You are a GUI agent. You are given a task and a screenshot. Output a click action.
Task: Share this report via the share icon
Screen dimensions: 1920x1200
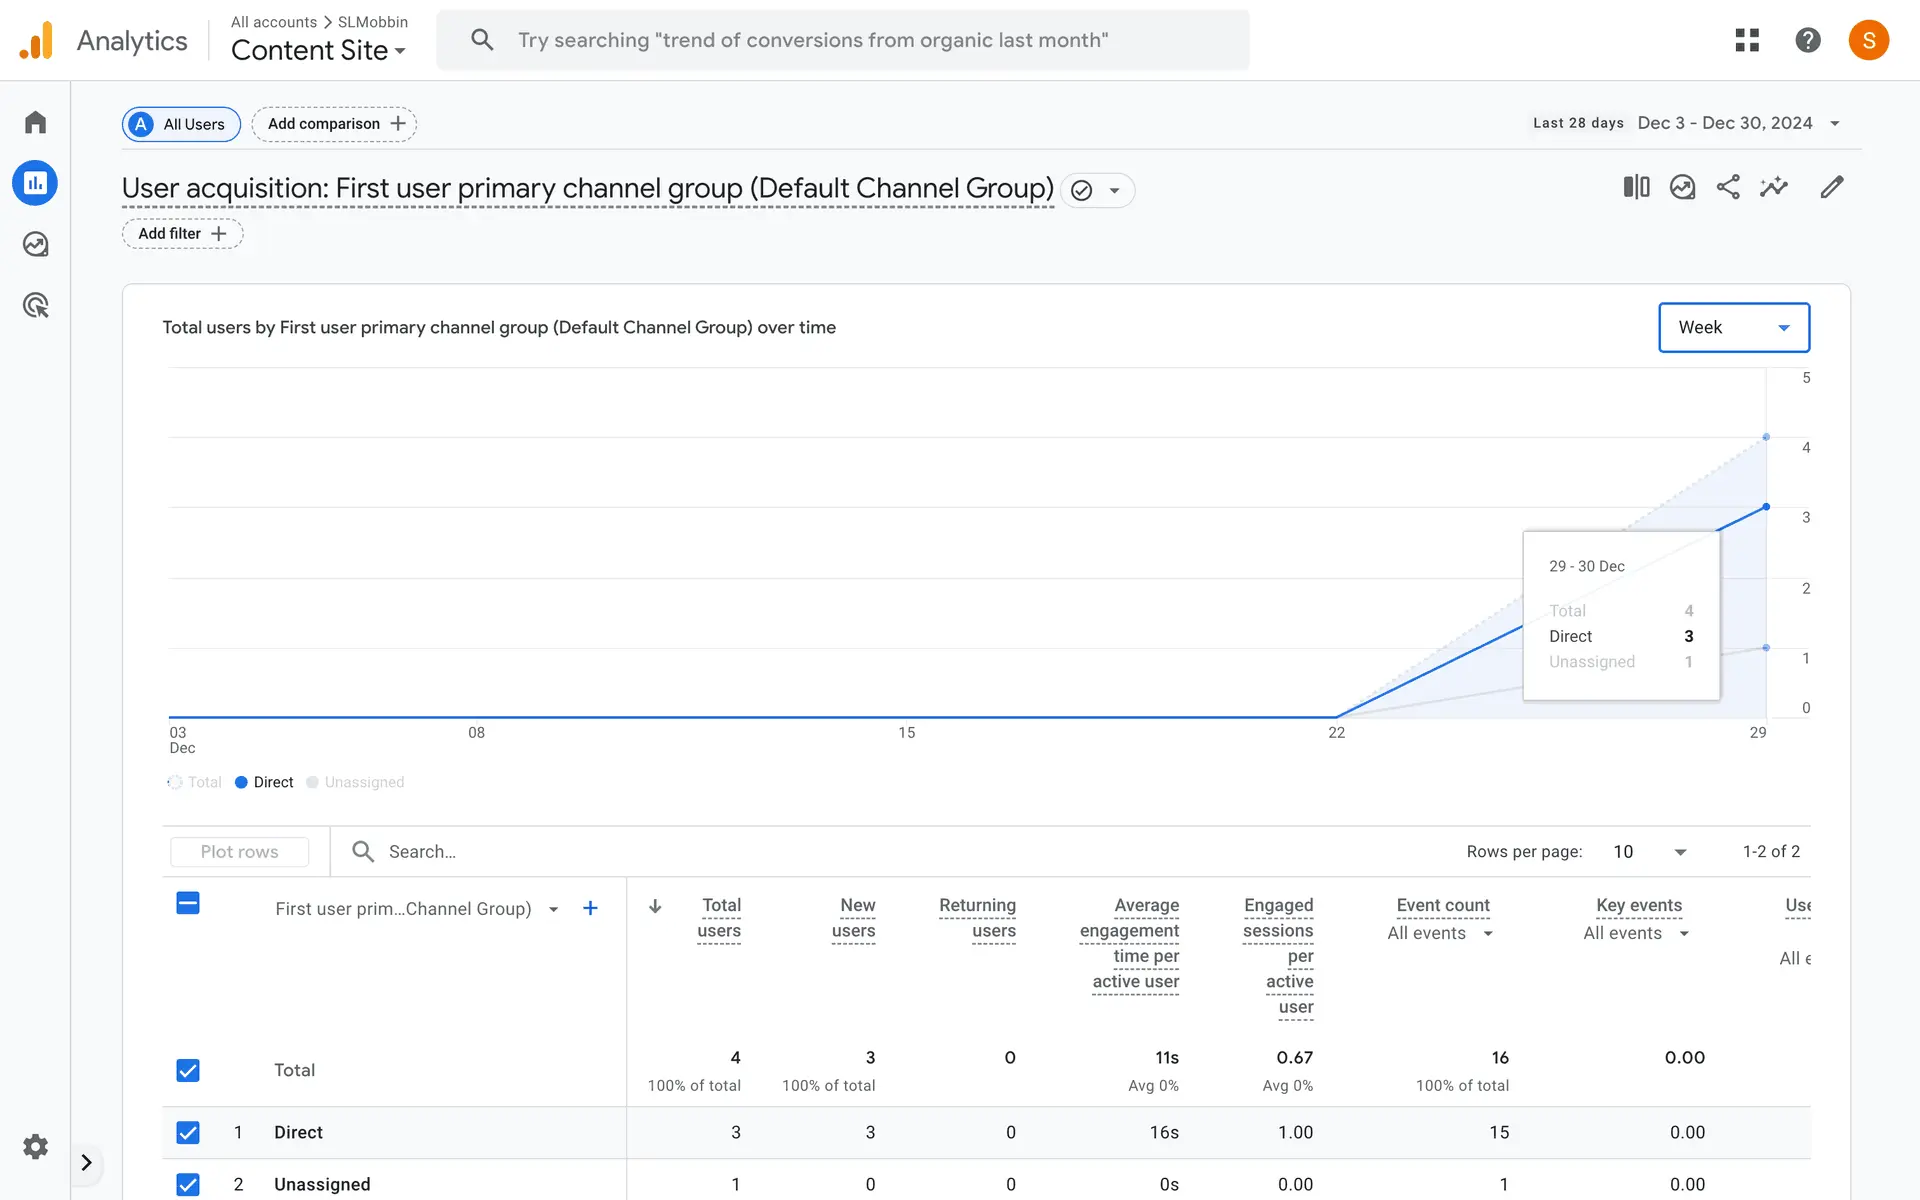click(1728, 187)
